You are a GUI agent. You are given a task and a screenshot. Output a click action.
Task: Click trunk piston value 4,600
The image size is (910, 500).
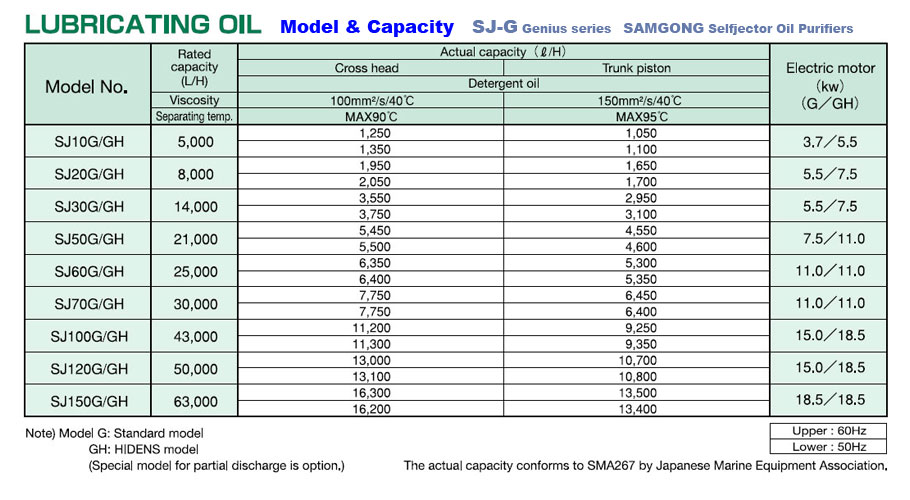[x=641, y=247]
